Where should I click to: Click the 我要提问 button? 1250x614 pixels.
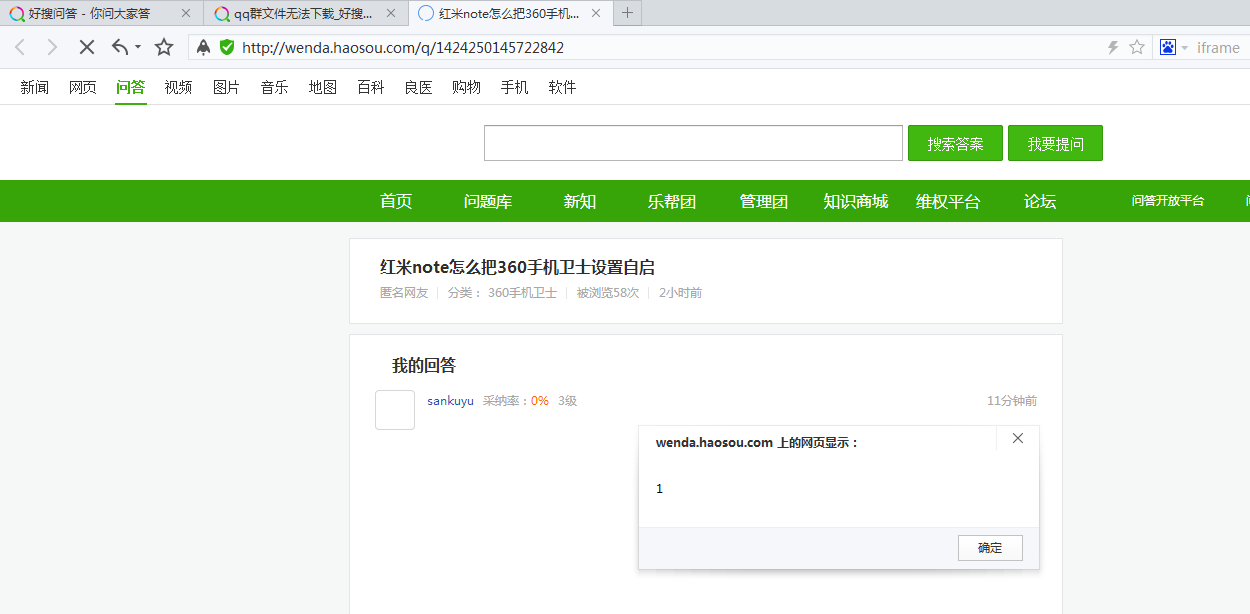click(x=1055, y=143)
